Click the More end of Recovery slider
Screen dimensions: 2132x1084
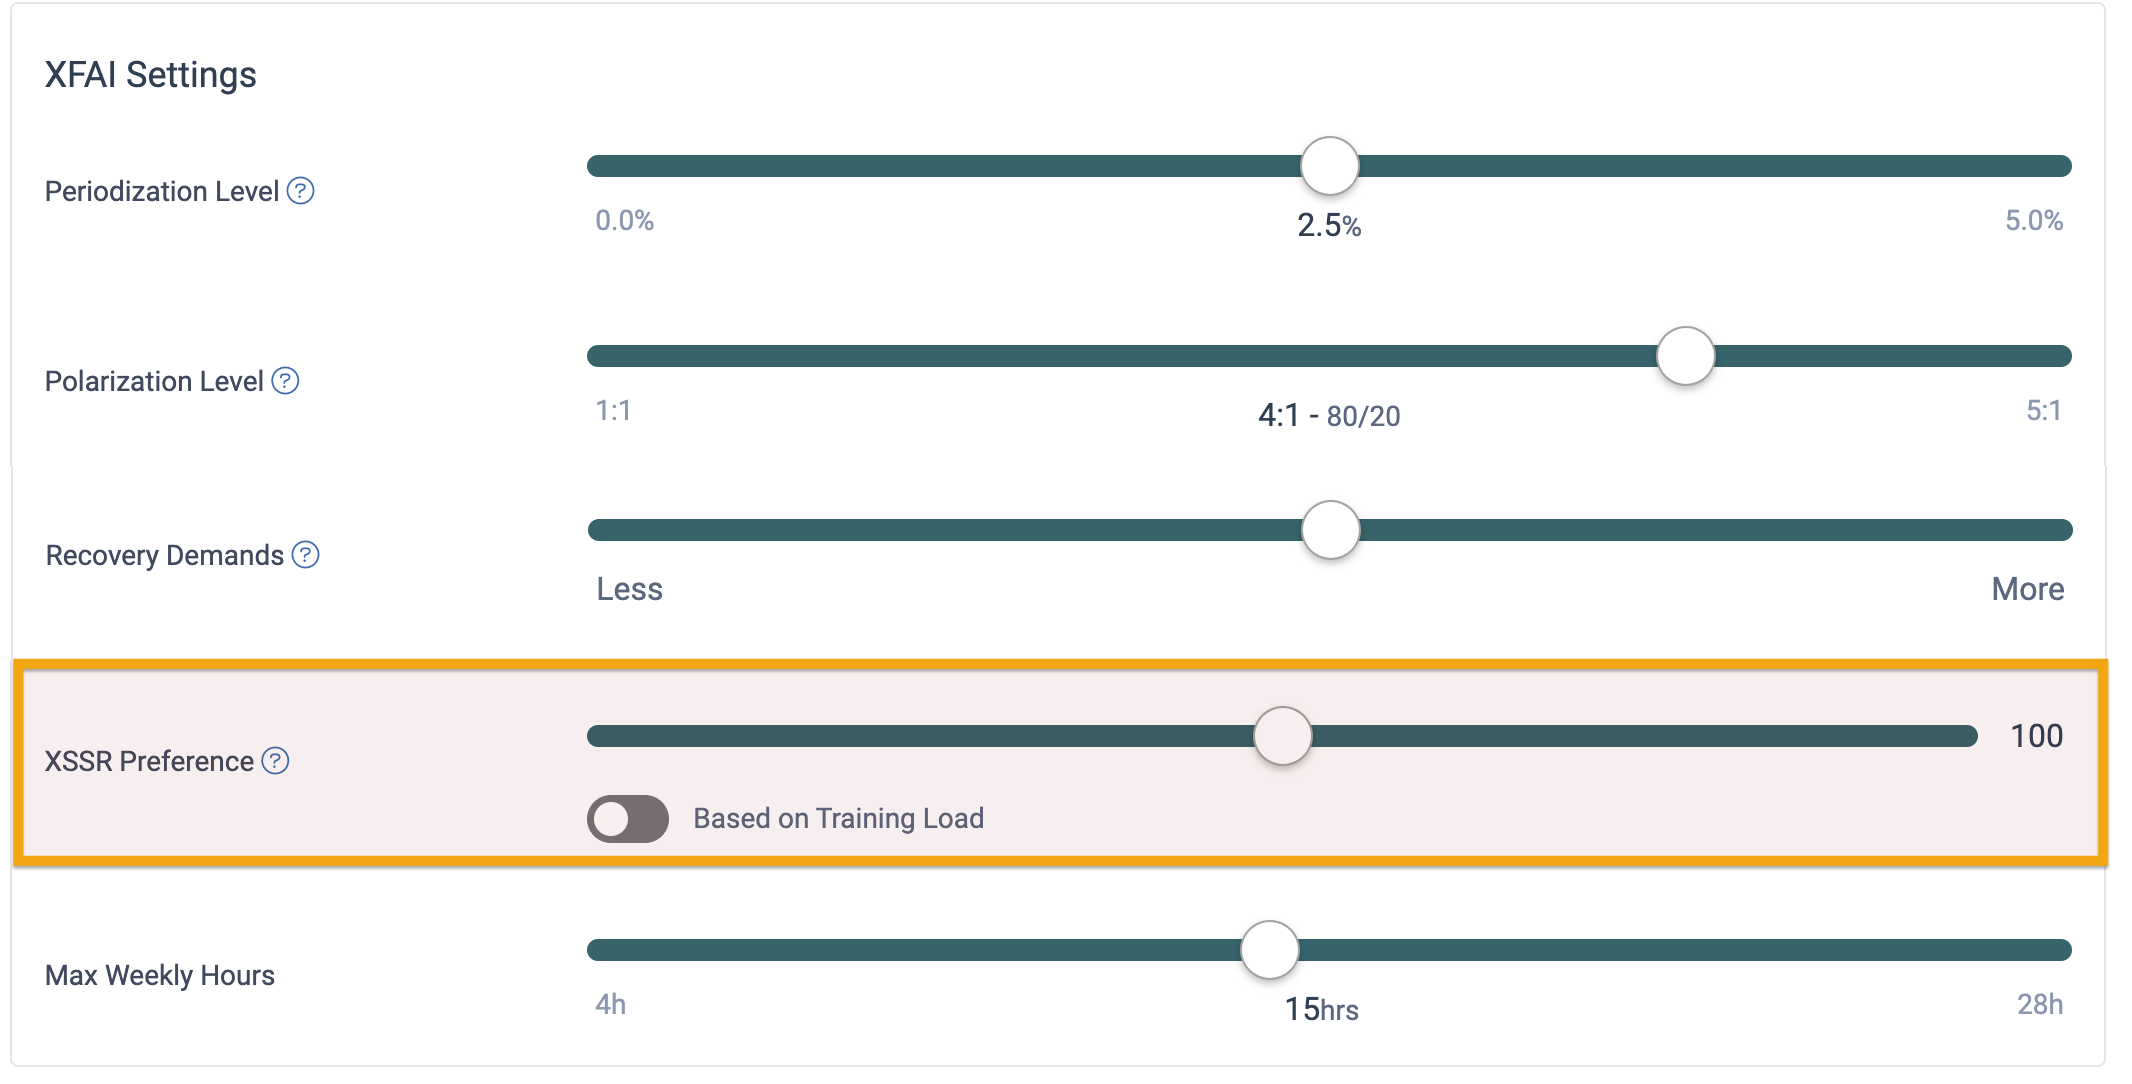point(2063,530)
